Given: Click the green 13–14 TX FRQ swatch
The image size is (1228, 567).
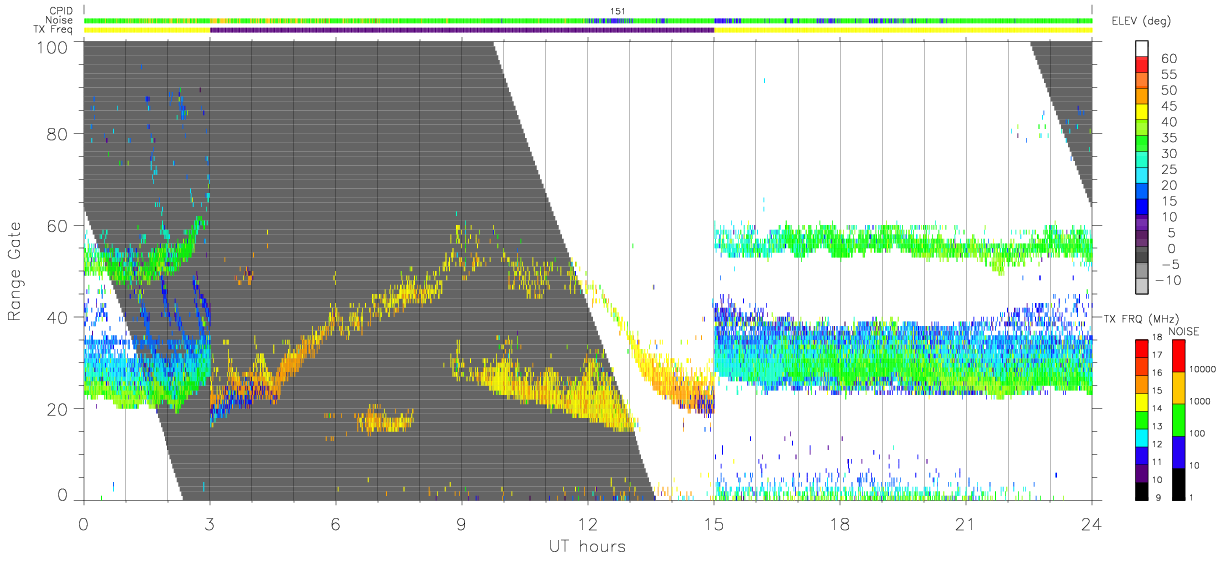Looking at the screenshot, I should pyautogui.click(x=1143, y=420).
